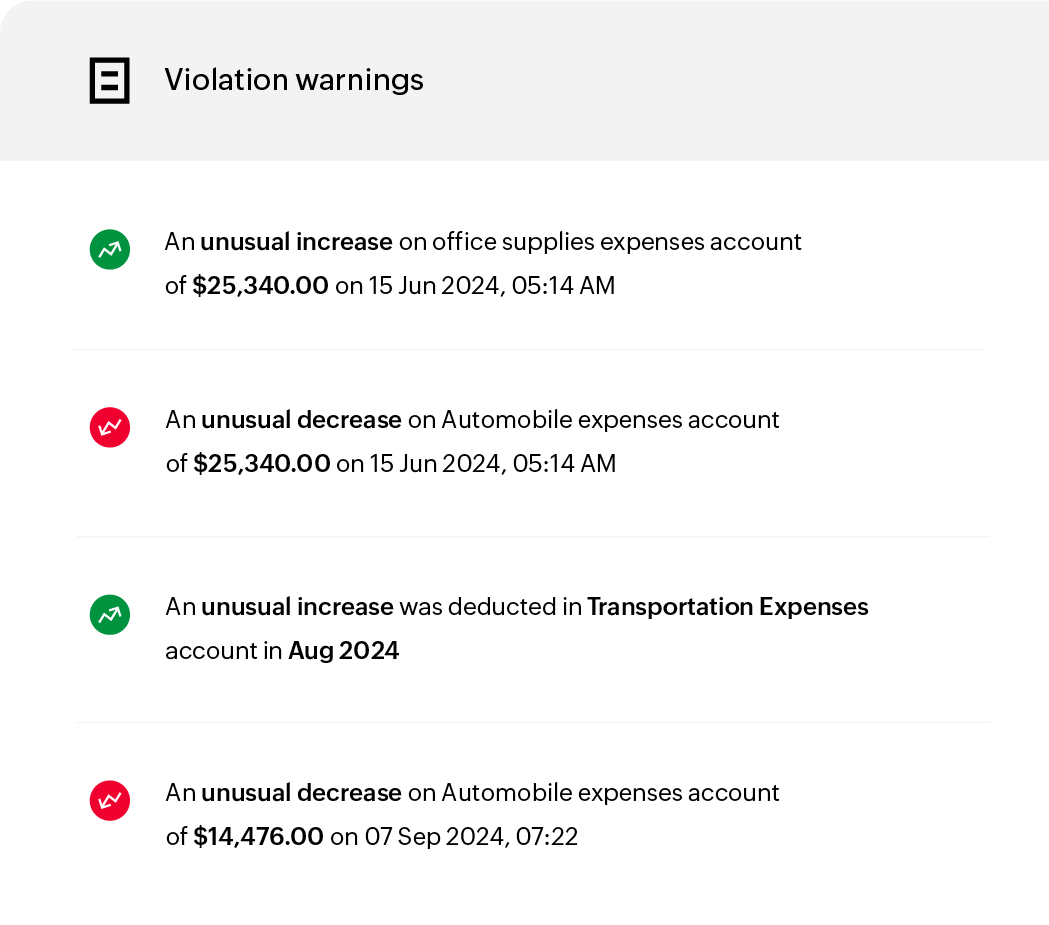1049x925 pixels.
Task: Open the office supplies expenses account link
Action: [615, 241]
